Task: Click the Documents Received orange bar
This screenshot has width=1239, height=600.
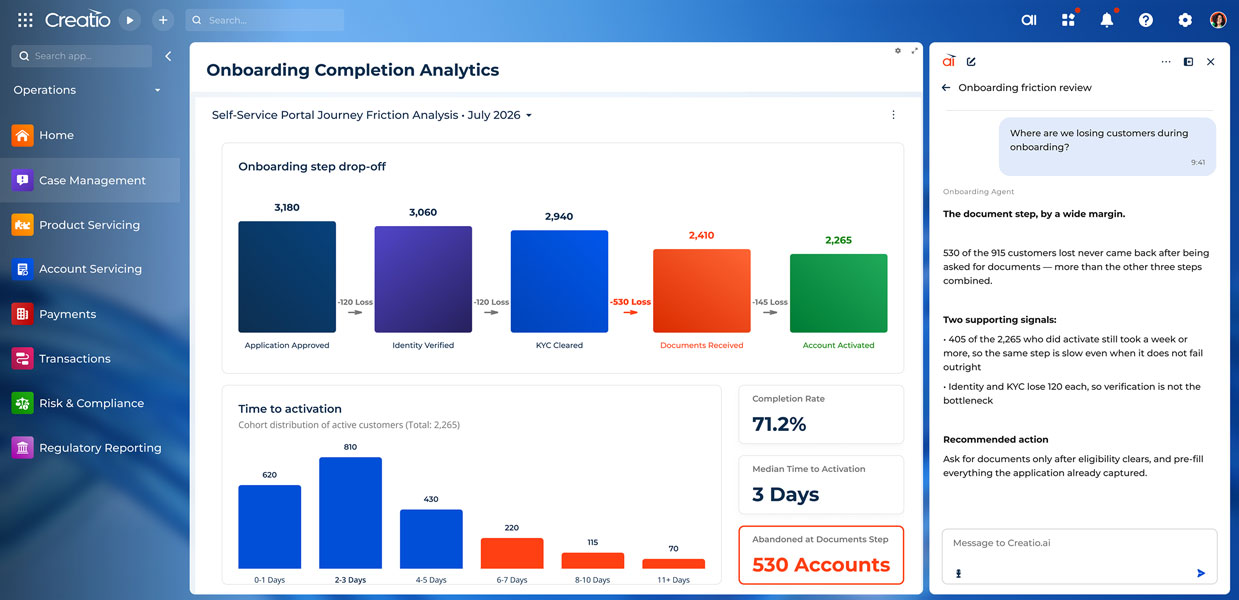Action: tap(701, 291)
